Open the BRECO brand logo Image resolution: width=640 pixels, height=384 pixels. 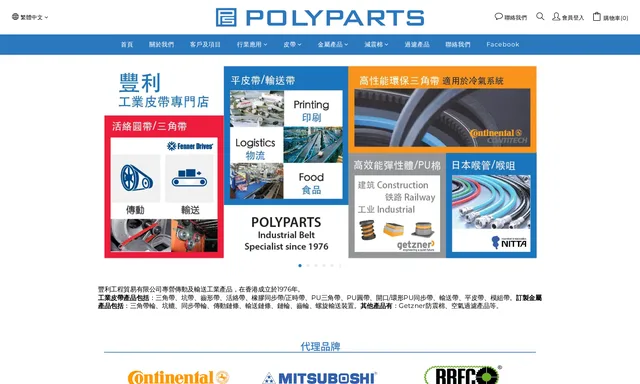point(463,375)
